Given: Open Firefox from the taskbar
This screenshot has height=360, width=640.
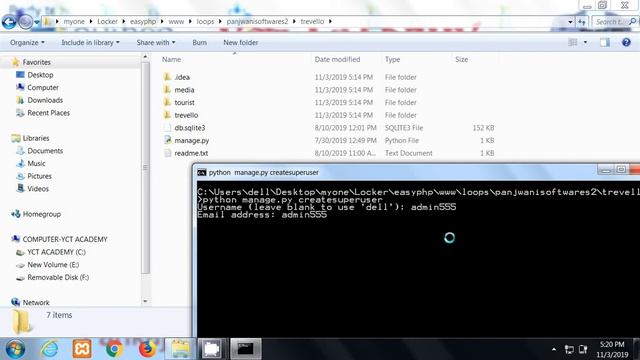Looking at the screenshot, I should coord(147,349).
